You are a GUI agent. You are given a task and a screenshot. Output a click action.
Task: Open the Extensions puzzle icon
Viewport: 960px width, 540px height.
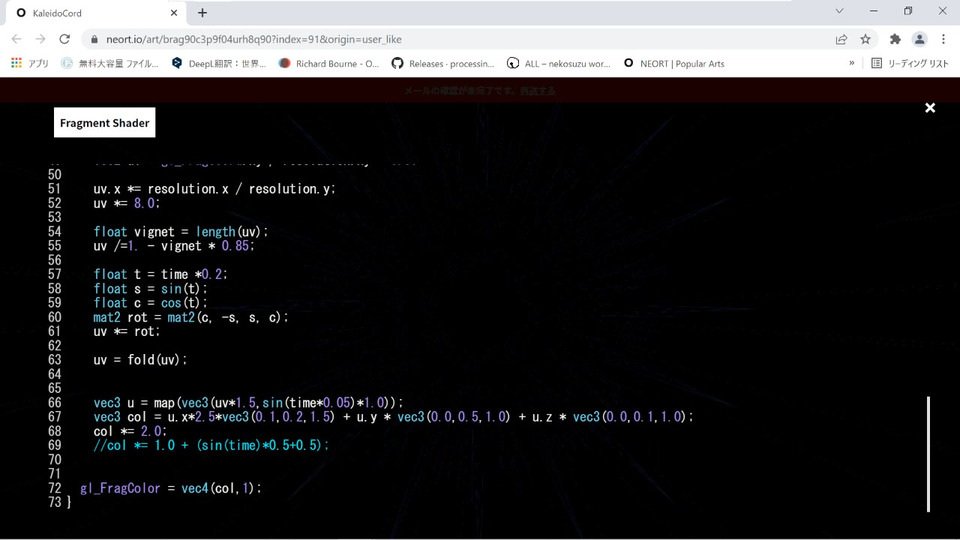(895, 39)
